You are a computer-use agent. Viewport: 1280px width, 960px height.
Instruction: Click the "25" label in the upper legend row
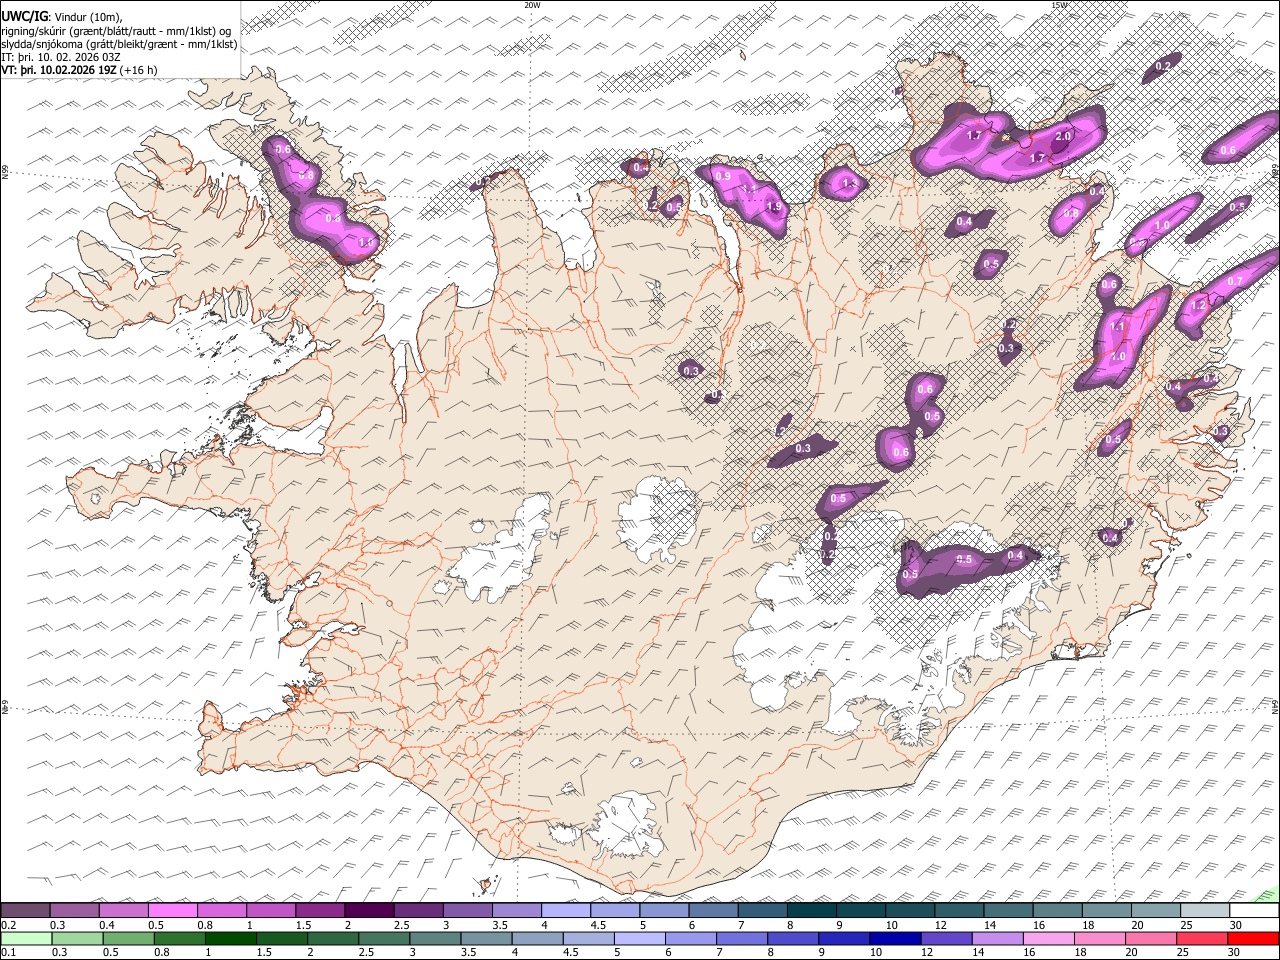point(1186,925)
